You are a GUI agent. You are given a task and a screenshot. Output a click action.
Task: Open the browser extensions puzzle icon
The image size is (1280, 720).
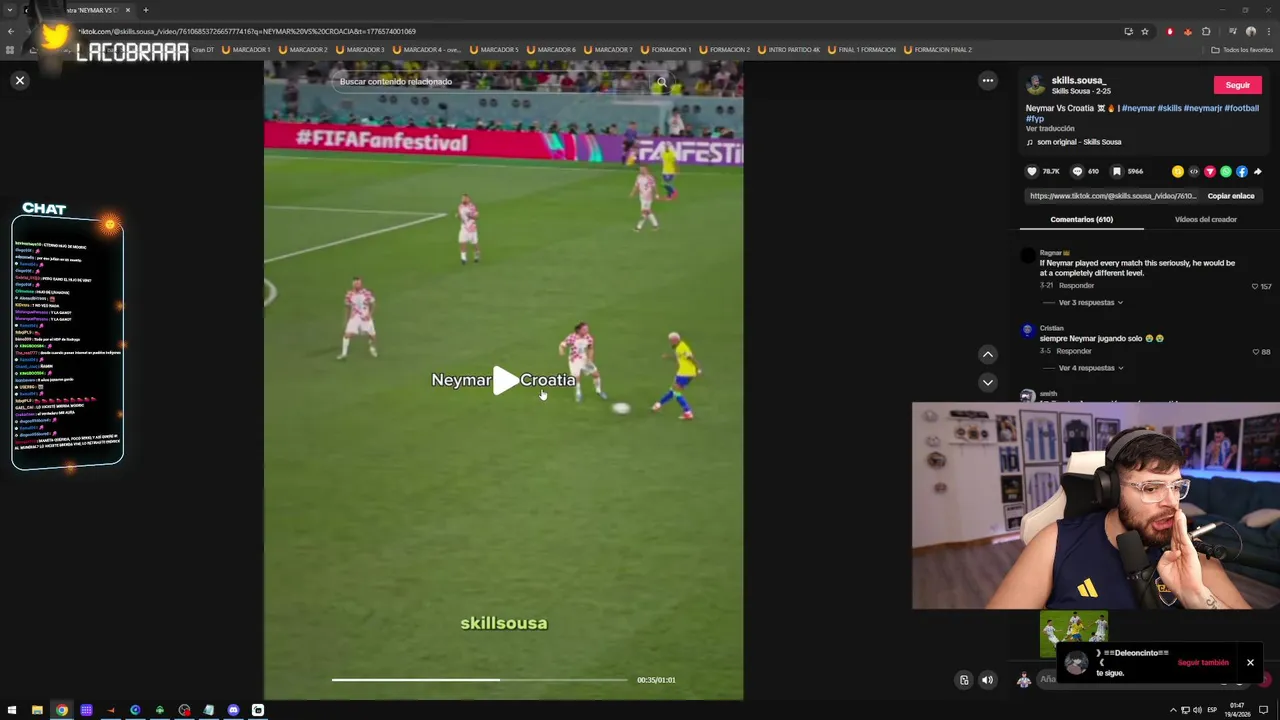[x=1206, y=31]
